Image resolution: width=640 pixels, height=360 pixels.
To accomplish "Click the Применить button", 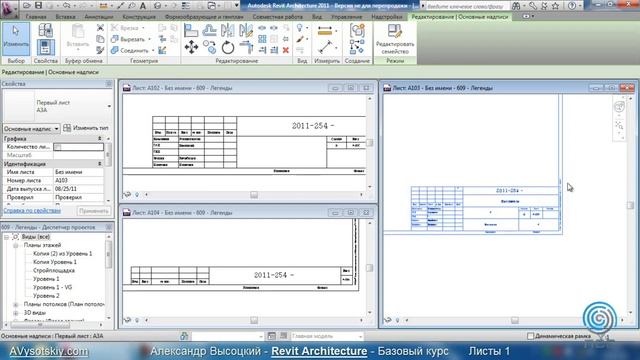I will click(x=93, y=211).
